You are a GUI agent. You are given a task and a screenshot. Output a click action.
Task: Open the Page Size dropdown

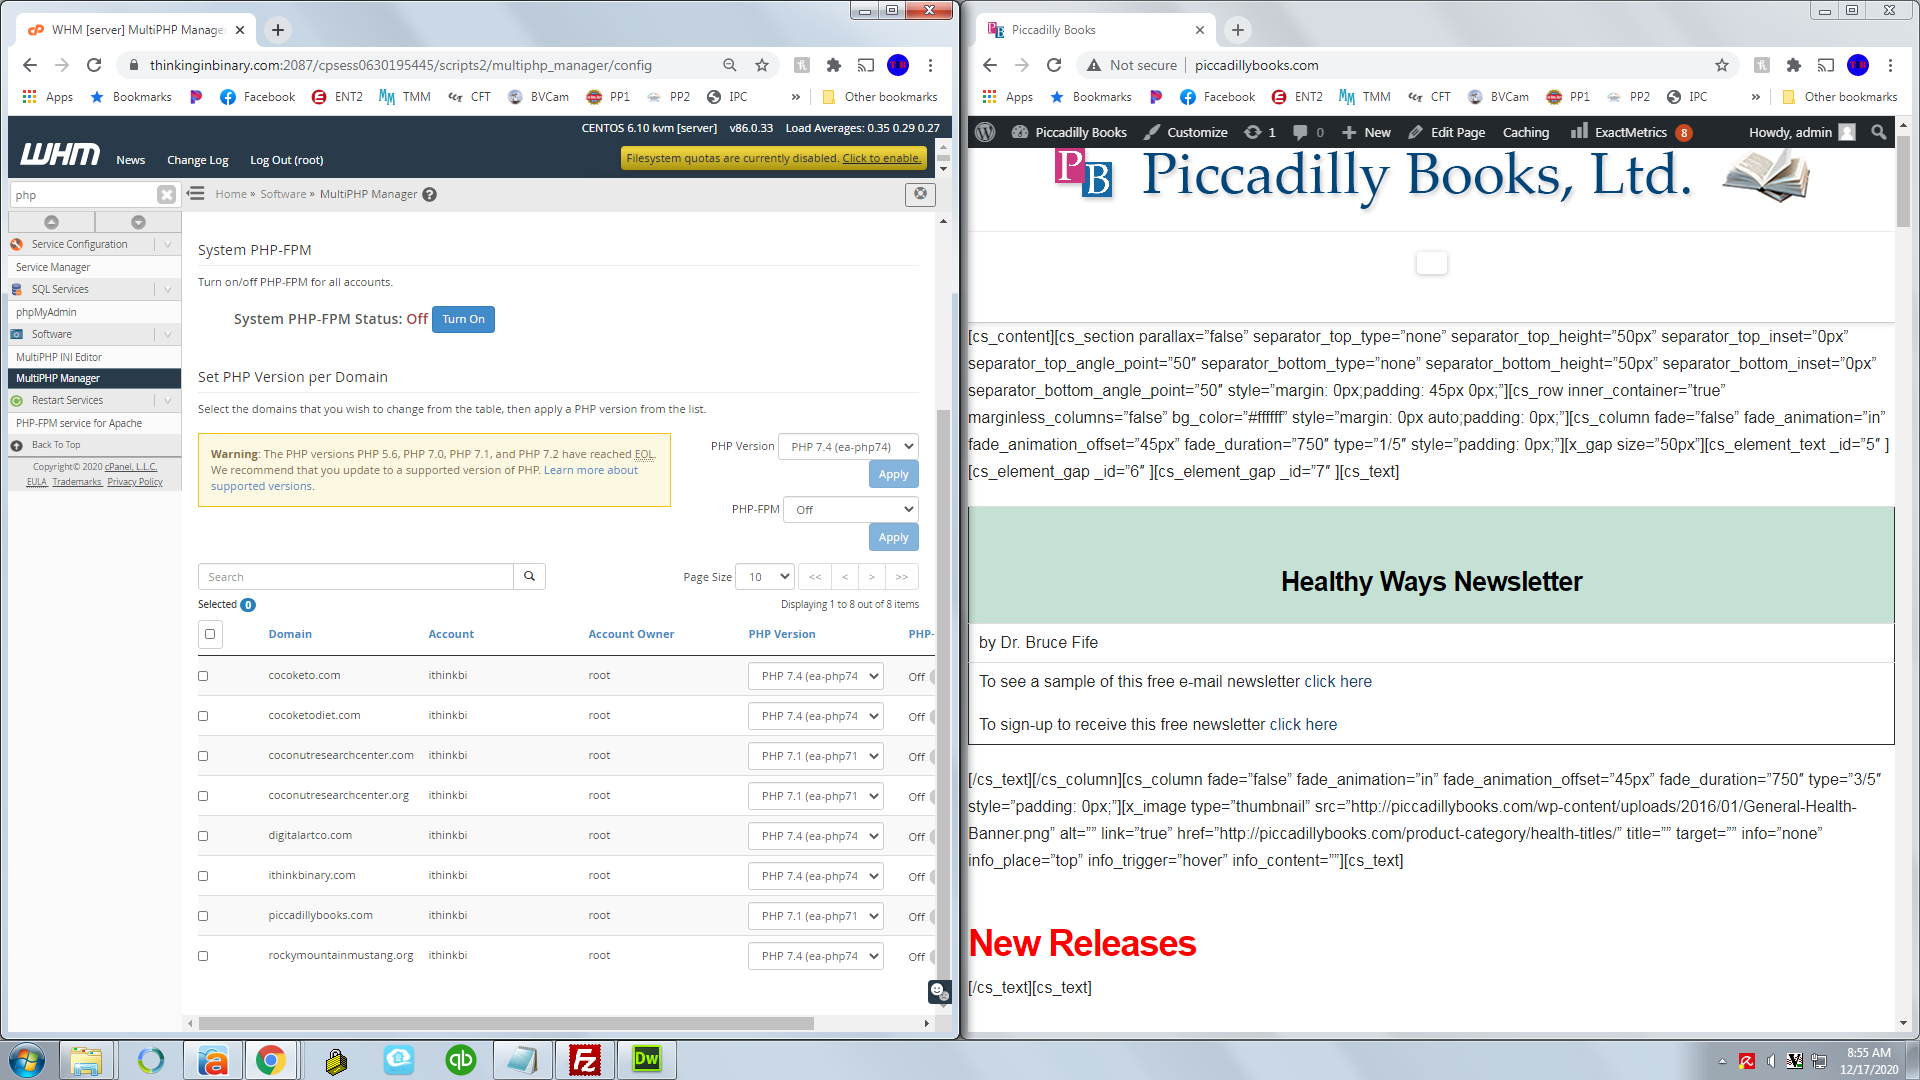pos(765,577)
